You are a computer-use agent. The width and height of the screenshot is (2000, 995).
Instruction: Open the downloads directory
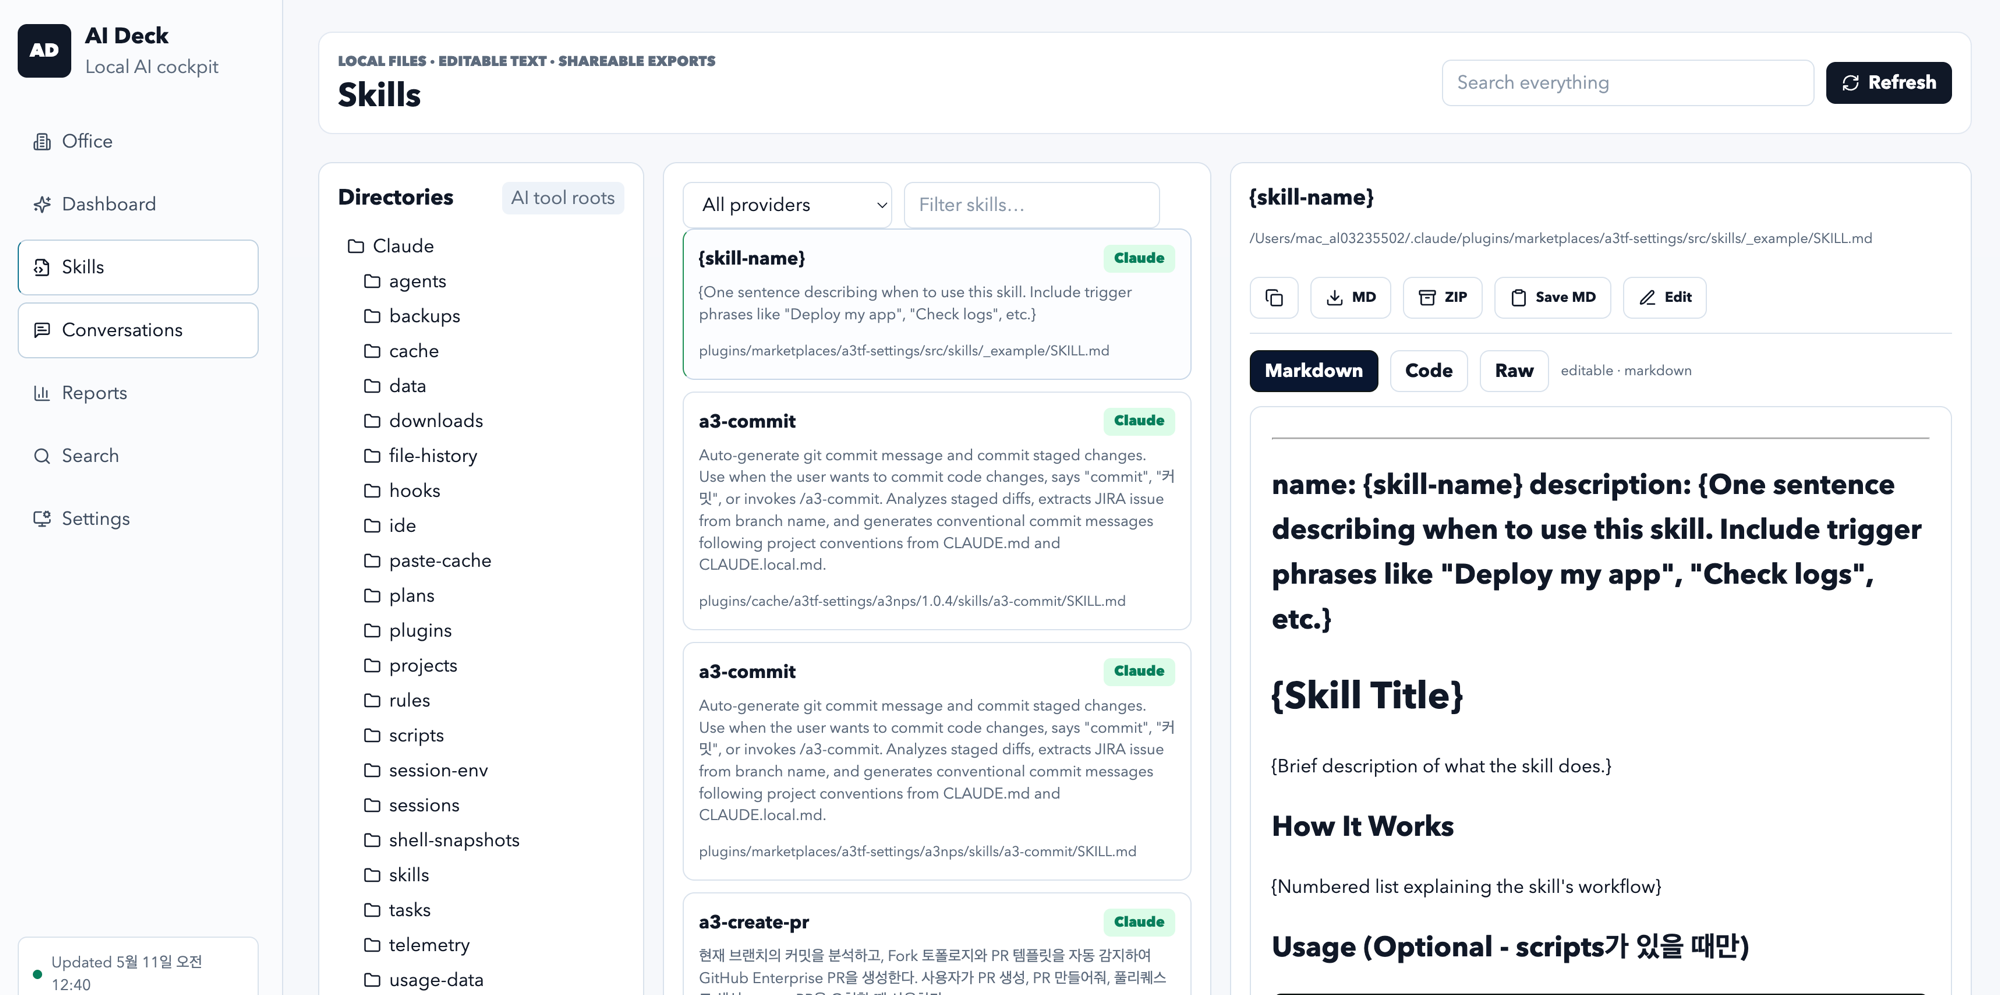coord(435,421)
